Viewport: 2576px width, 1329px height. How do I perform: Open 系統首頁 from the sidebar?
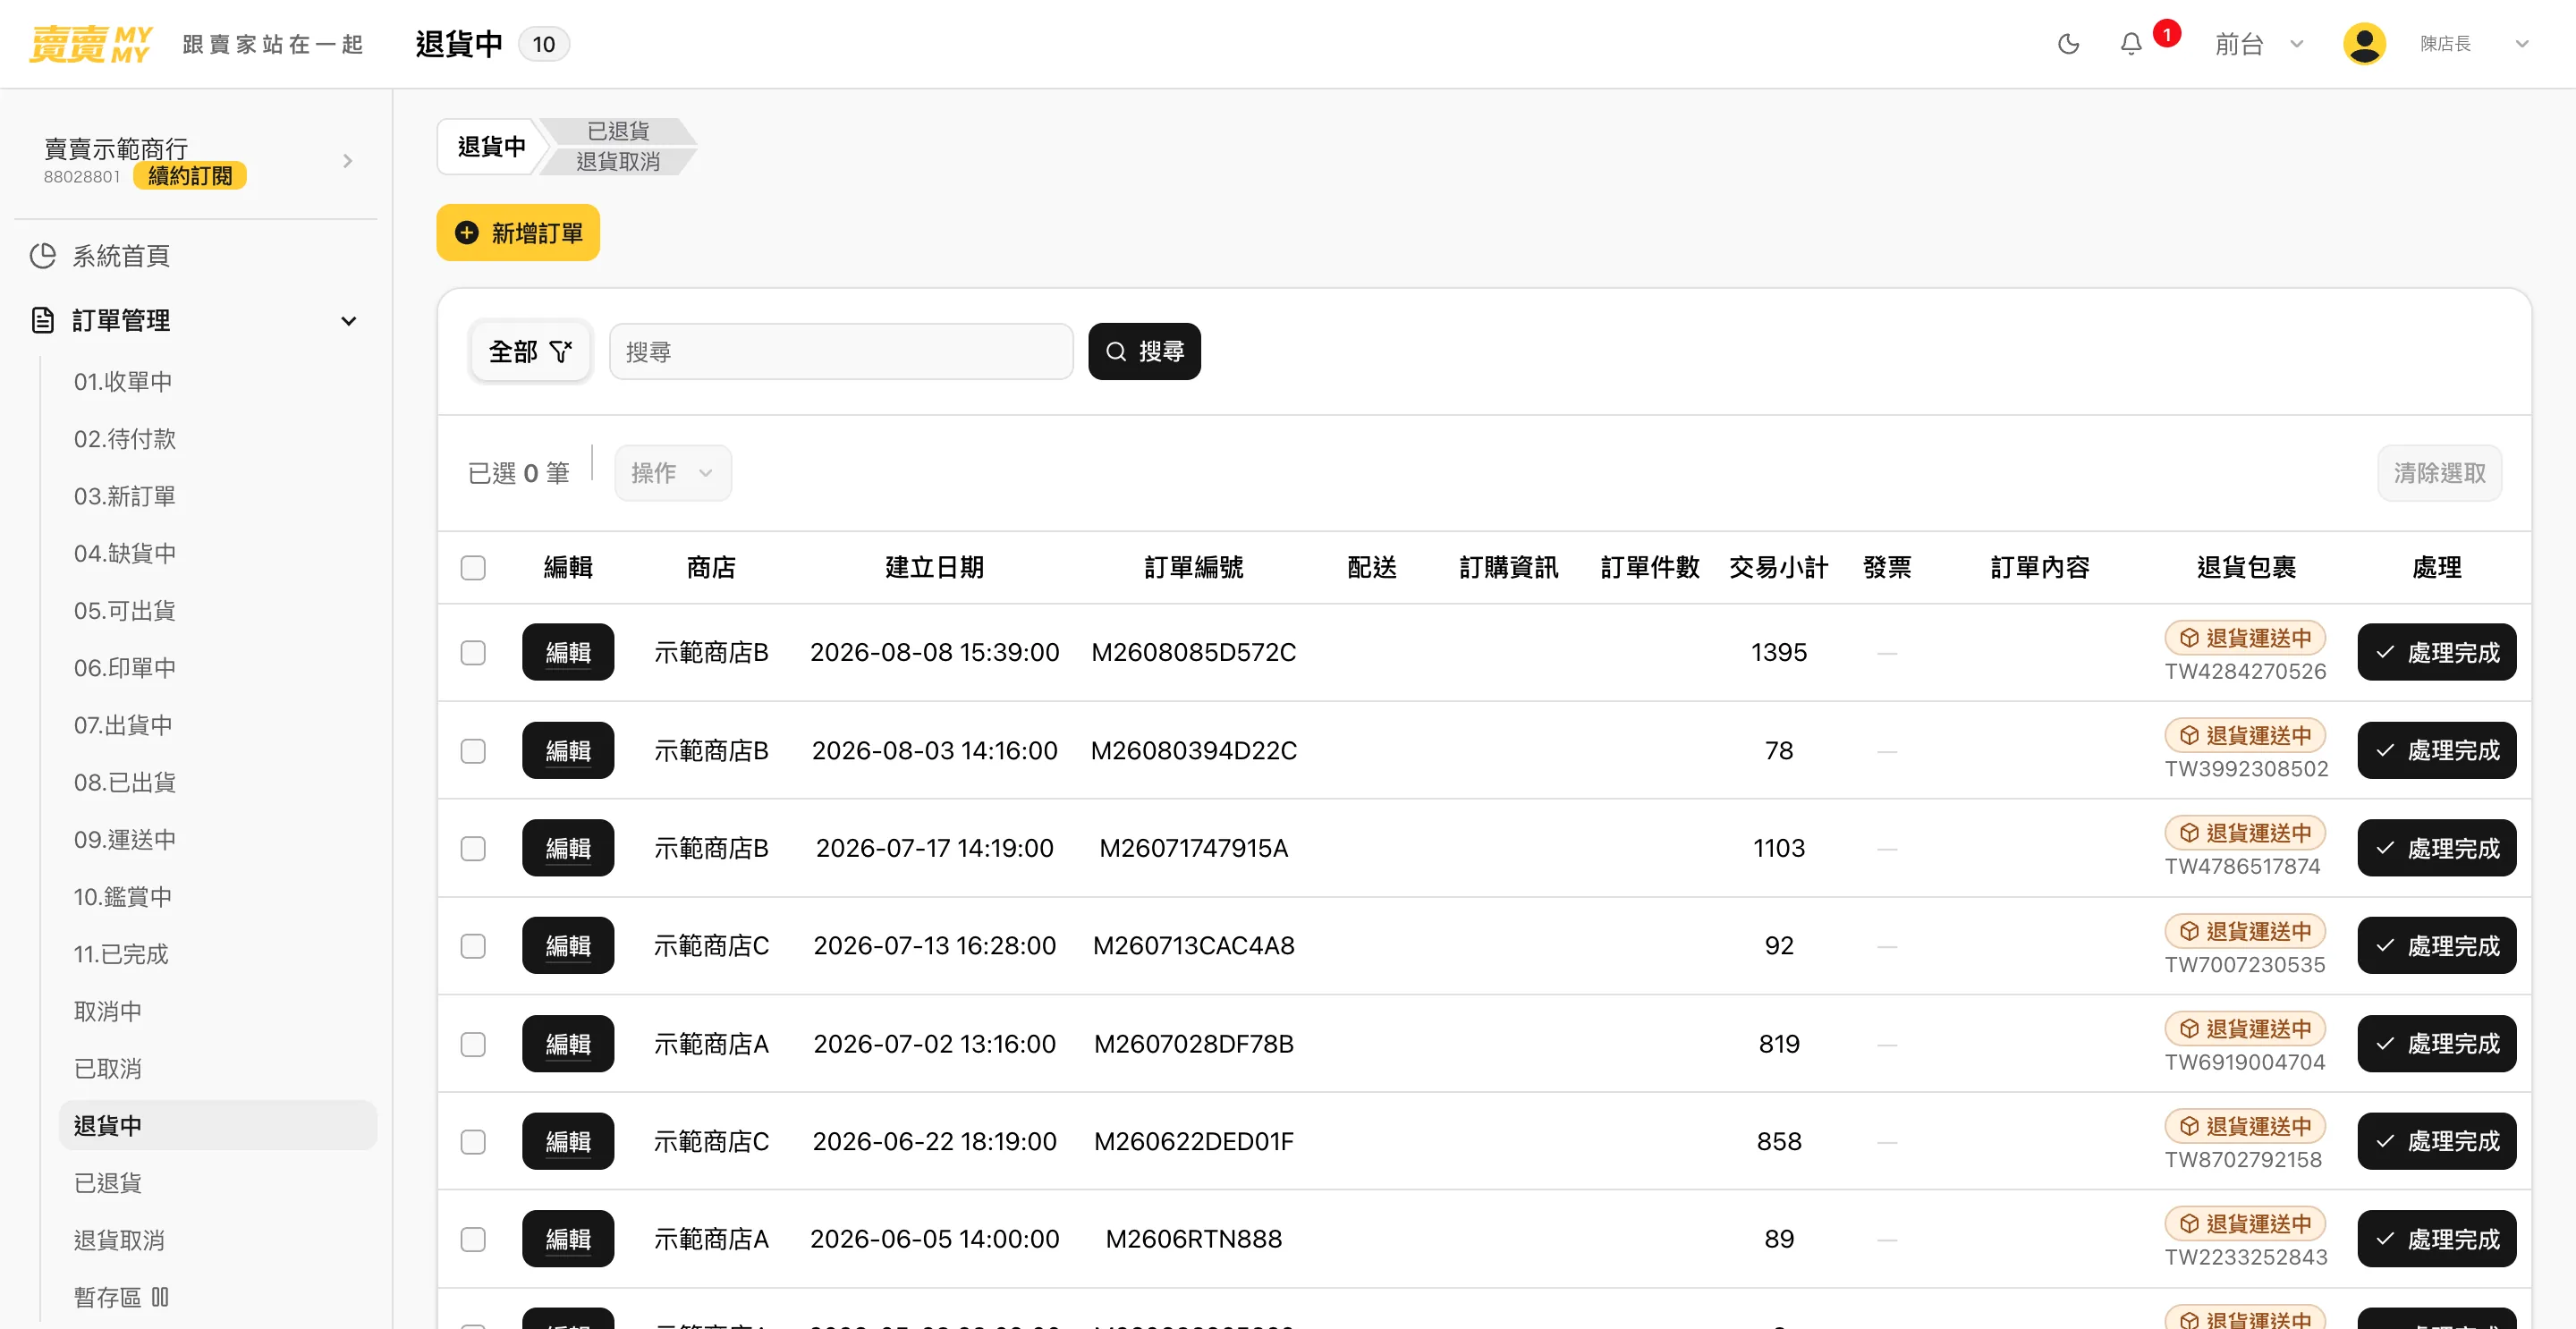click(120, 256)
